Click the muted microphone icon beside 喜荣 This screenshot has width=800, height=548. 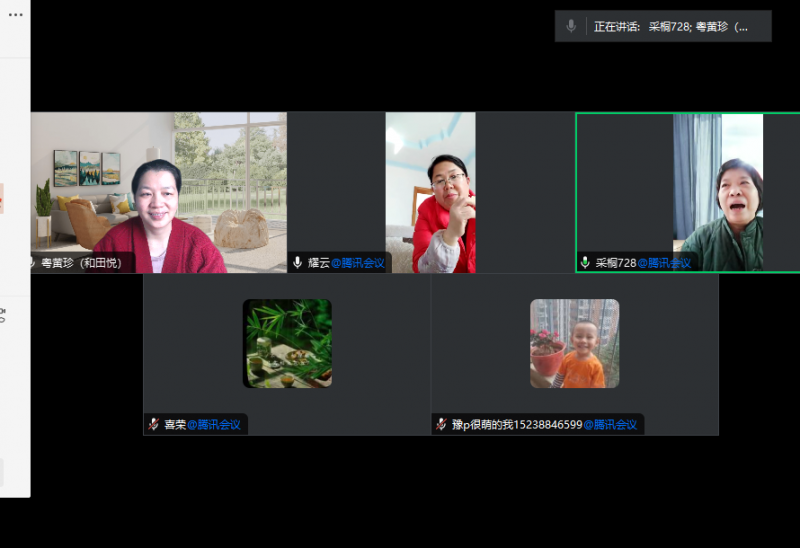click(154, 425)
